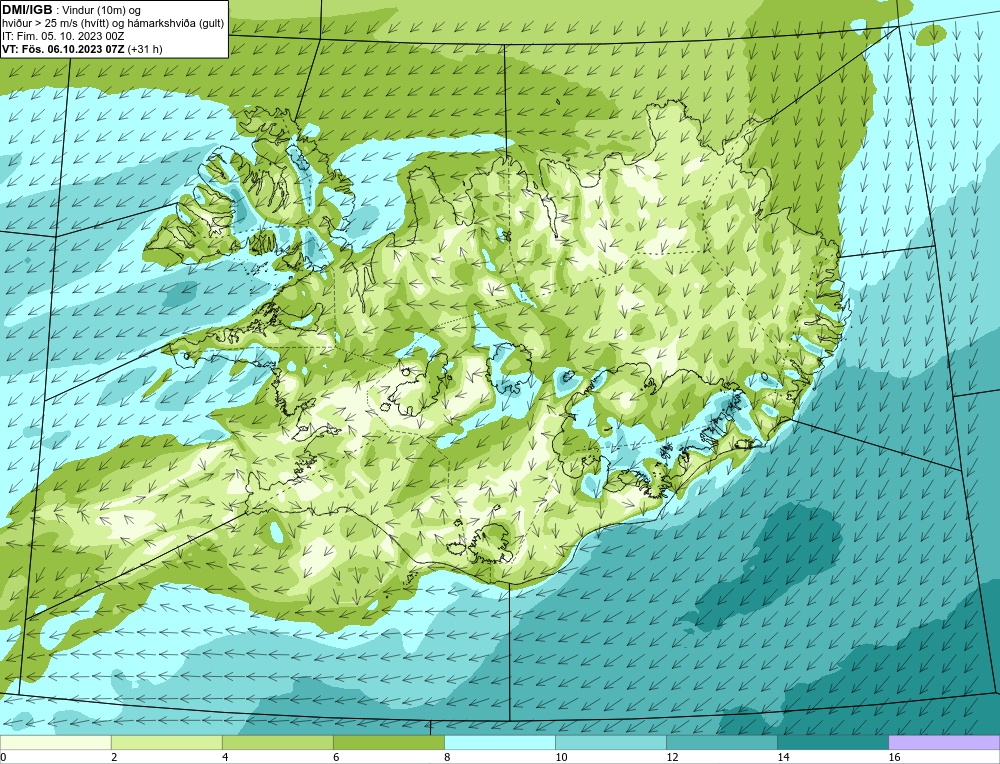
Task: Click the 'VT: Fös. 06.10.2023 07Z' line
Action: tap(64, 49)
